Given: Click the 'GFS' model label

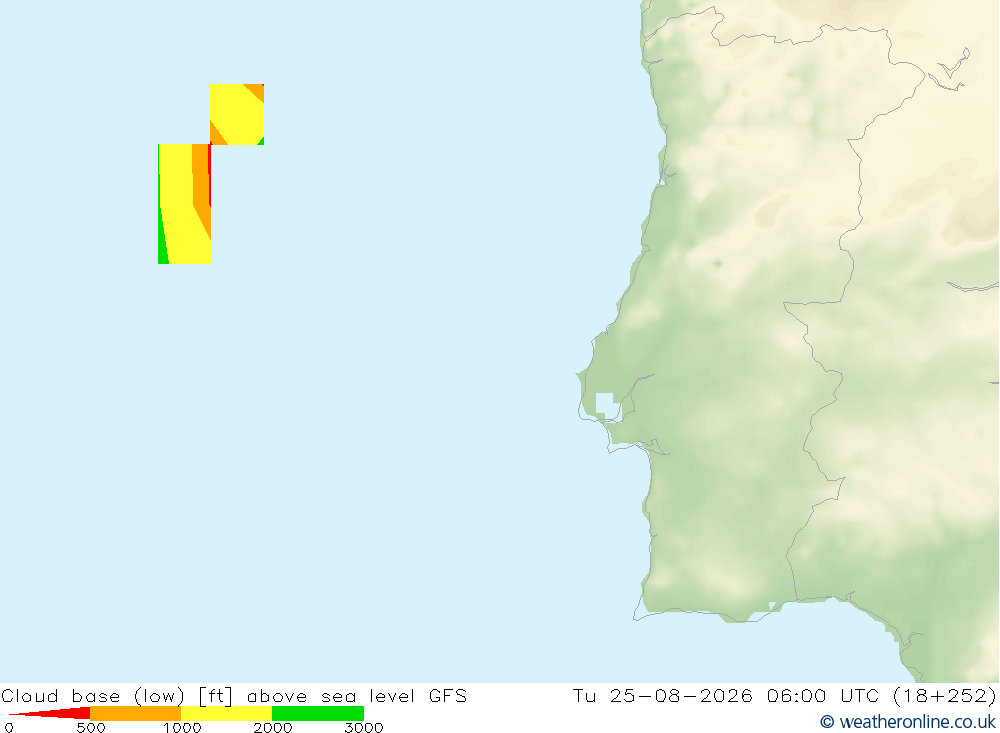Looking at the screenshot, I should pos(448,695).
